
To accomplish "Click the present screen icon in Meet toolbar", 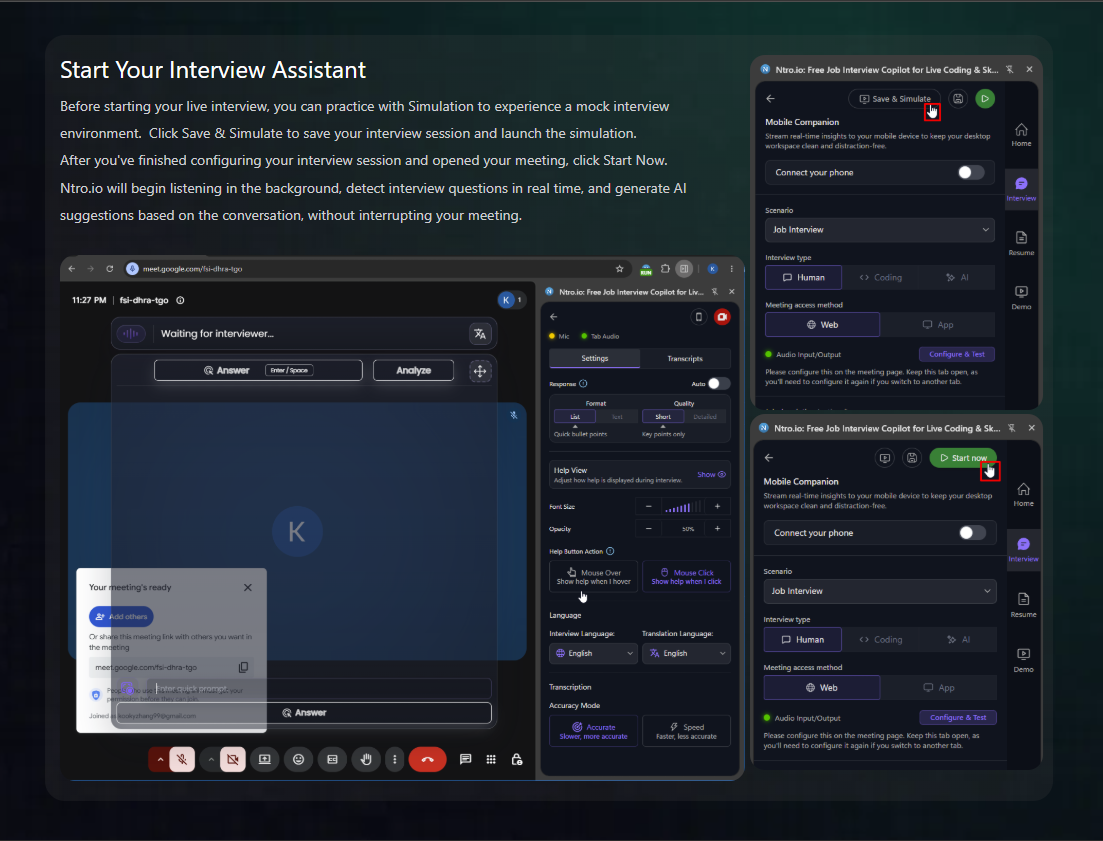I will pyautogui.click(x=264, y=759).
